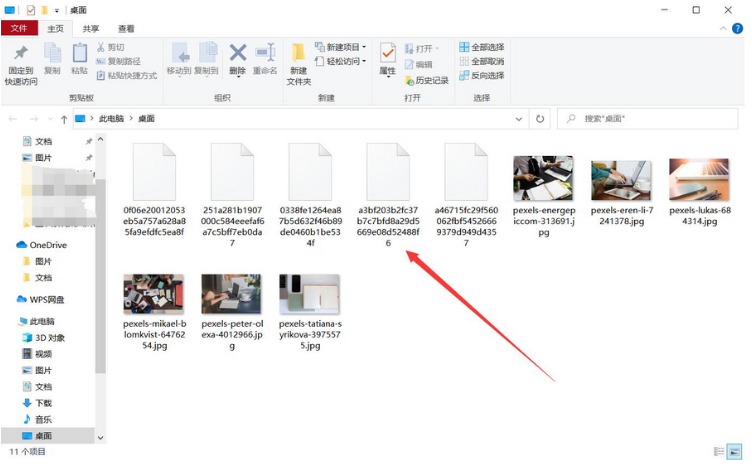752x473 pixels.
Task: Open Easy Access (轻松访问) dropdown
Action: [x=341, y=61]
